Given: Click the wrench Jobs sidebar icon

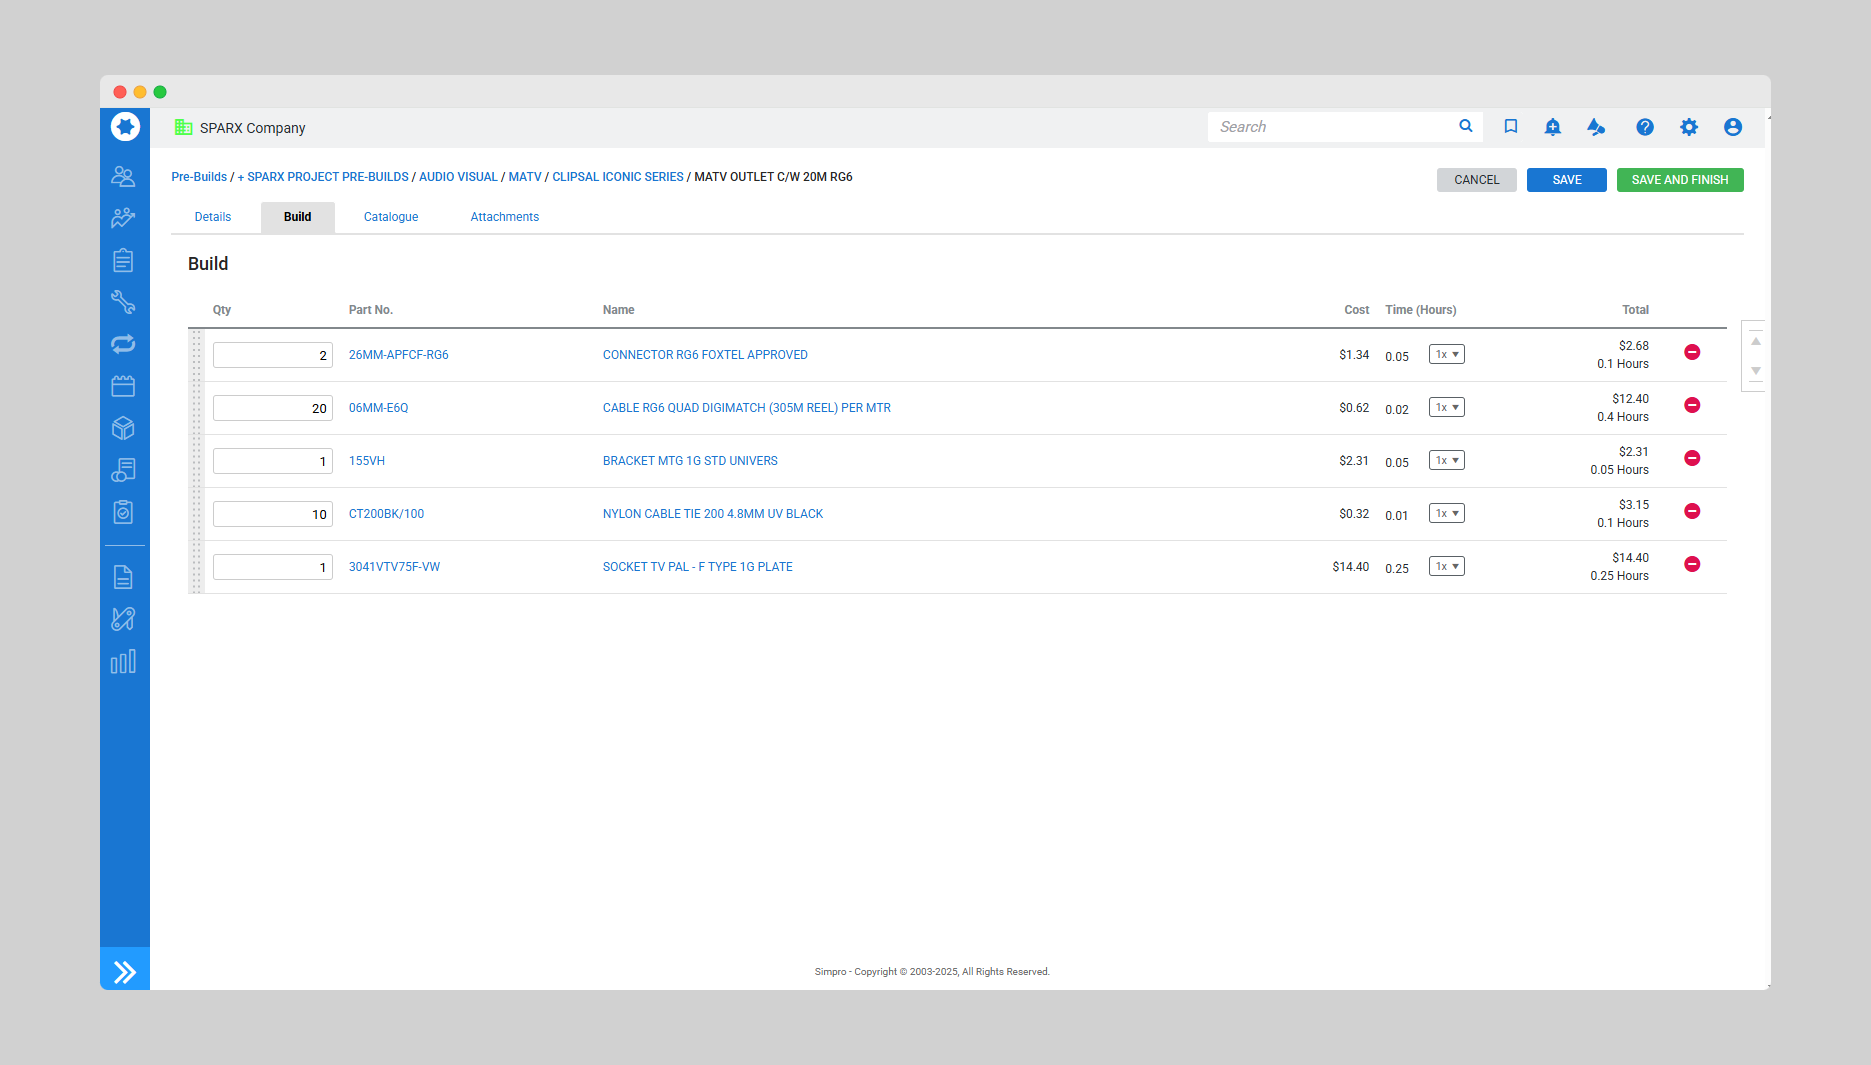Looking at the screenshot, I should 123,302.
